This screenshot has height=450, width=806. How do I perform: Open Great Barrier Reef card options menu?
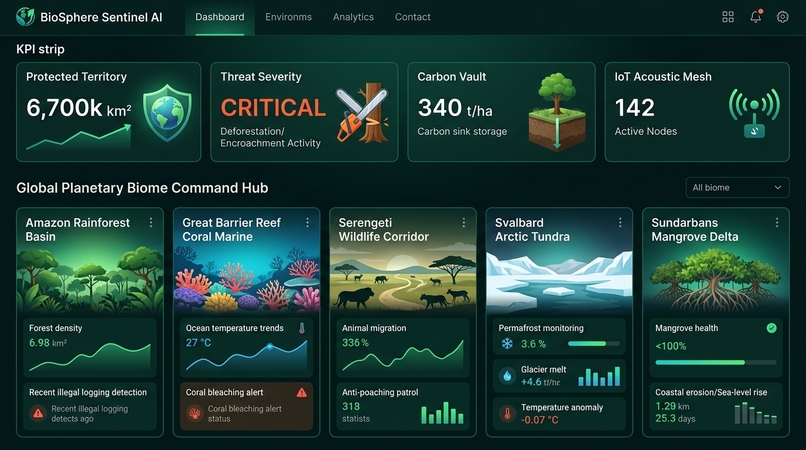[307, 222]
